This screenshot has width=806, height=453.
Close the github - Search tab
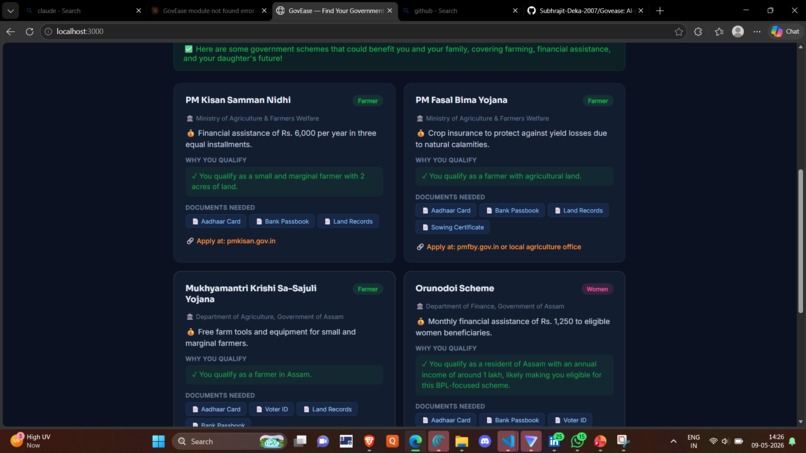pos(515,10)
